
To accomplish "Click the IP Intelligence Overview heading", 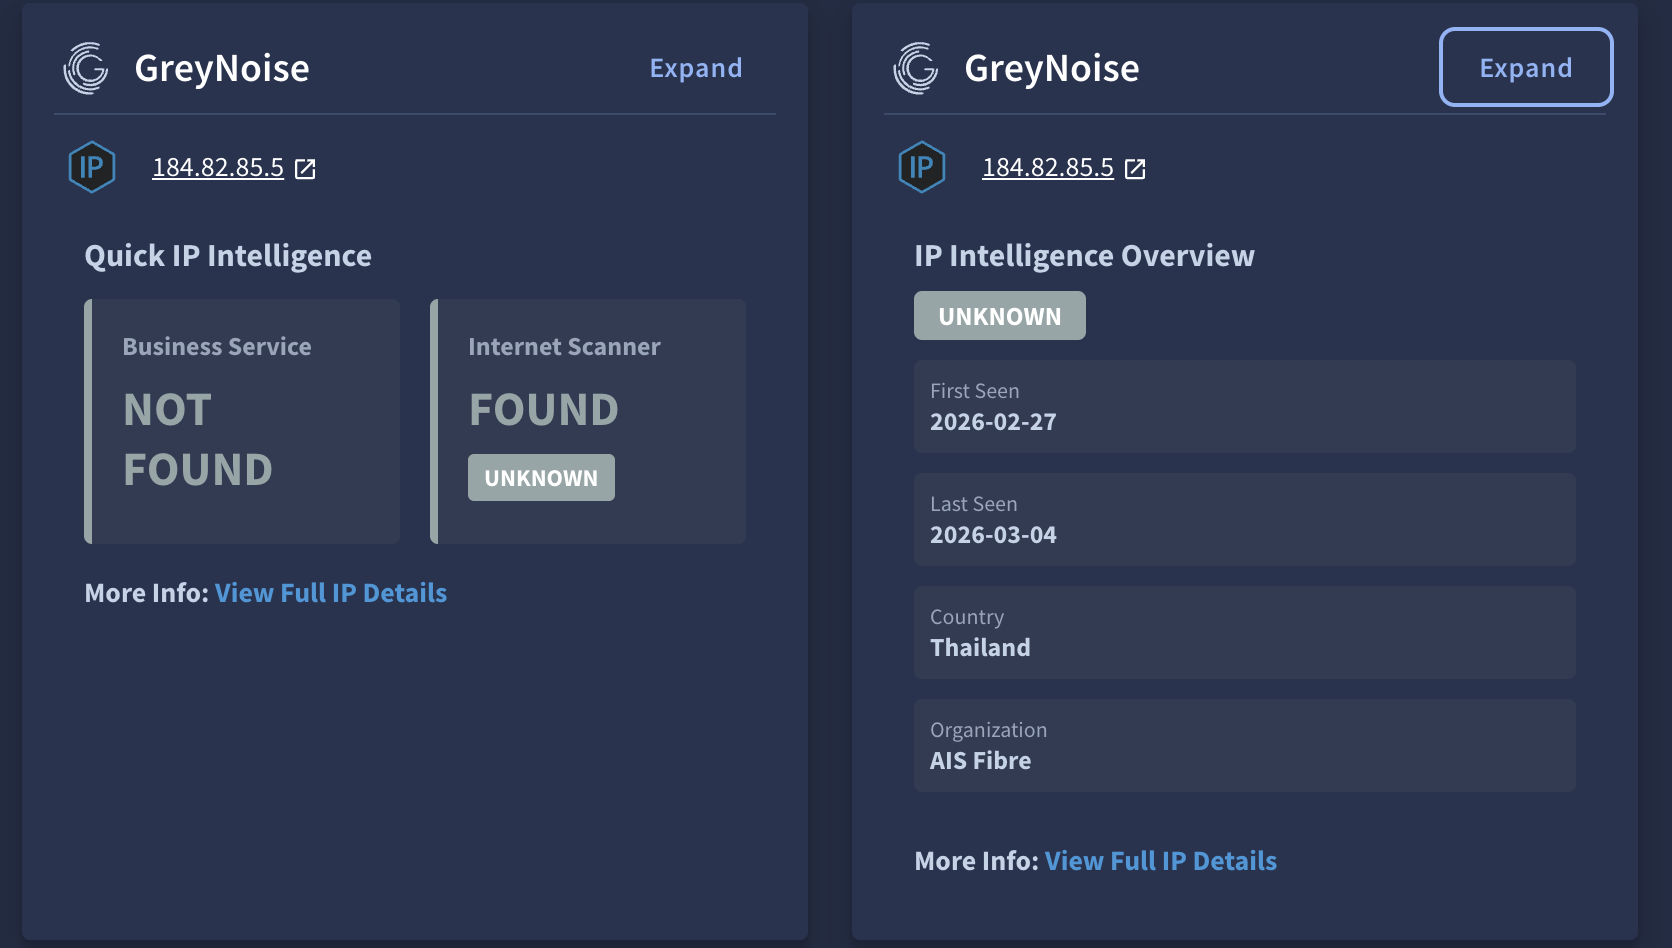I will pyautogui.click(x=1084, y=256).
